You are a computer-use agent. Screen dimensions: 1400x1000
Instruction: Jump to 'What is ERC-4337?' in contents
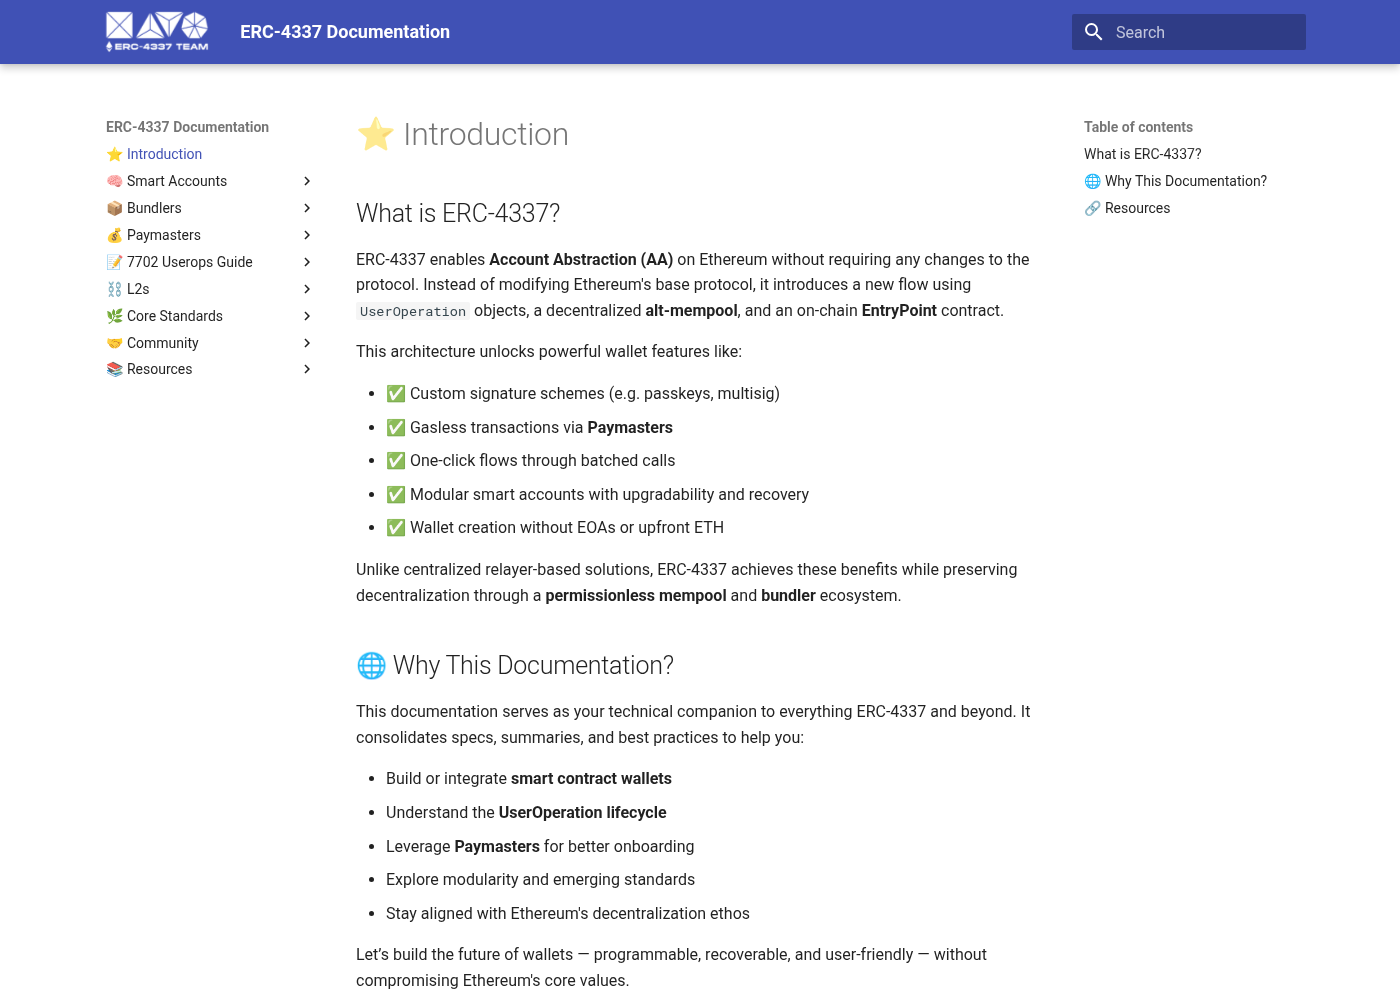tap(1143, 154)
